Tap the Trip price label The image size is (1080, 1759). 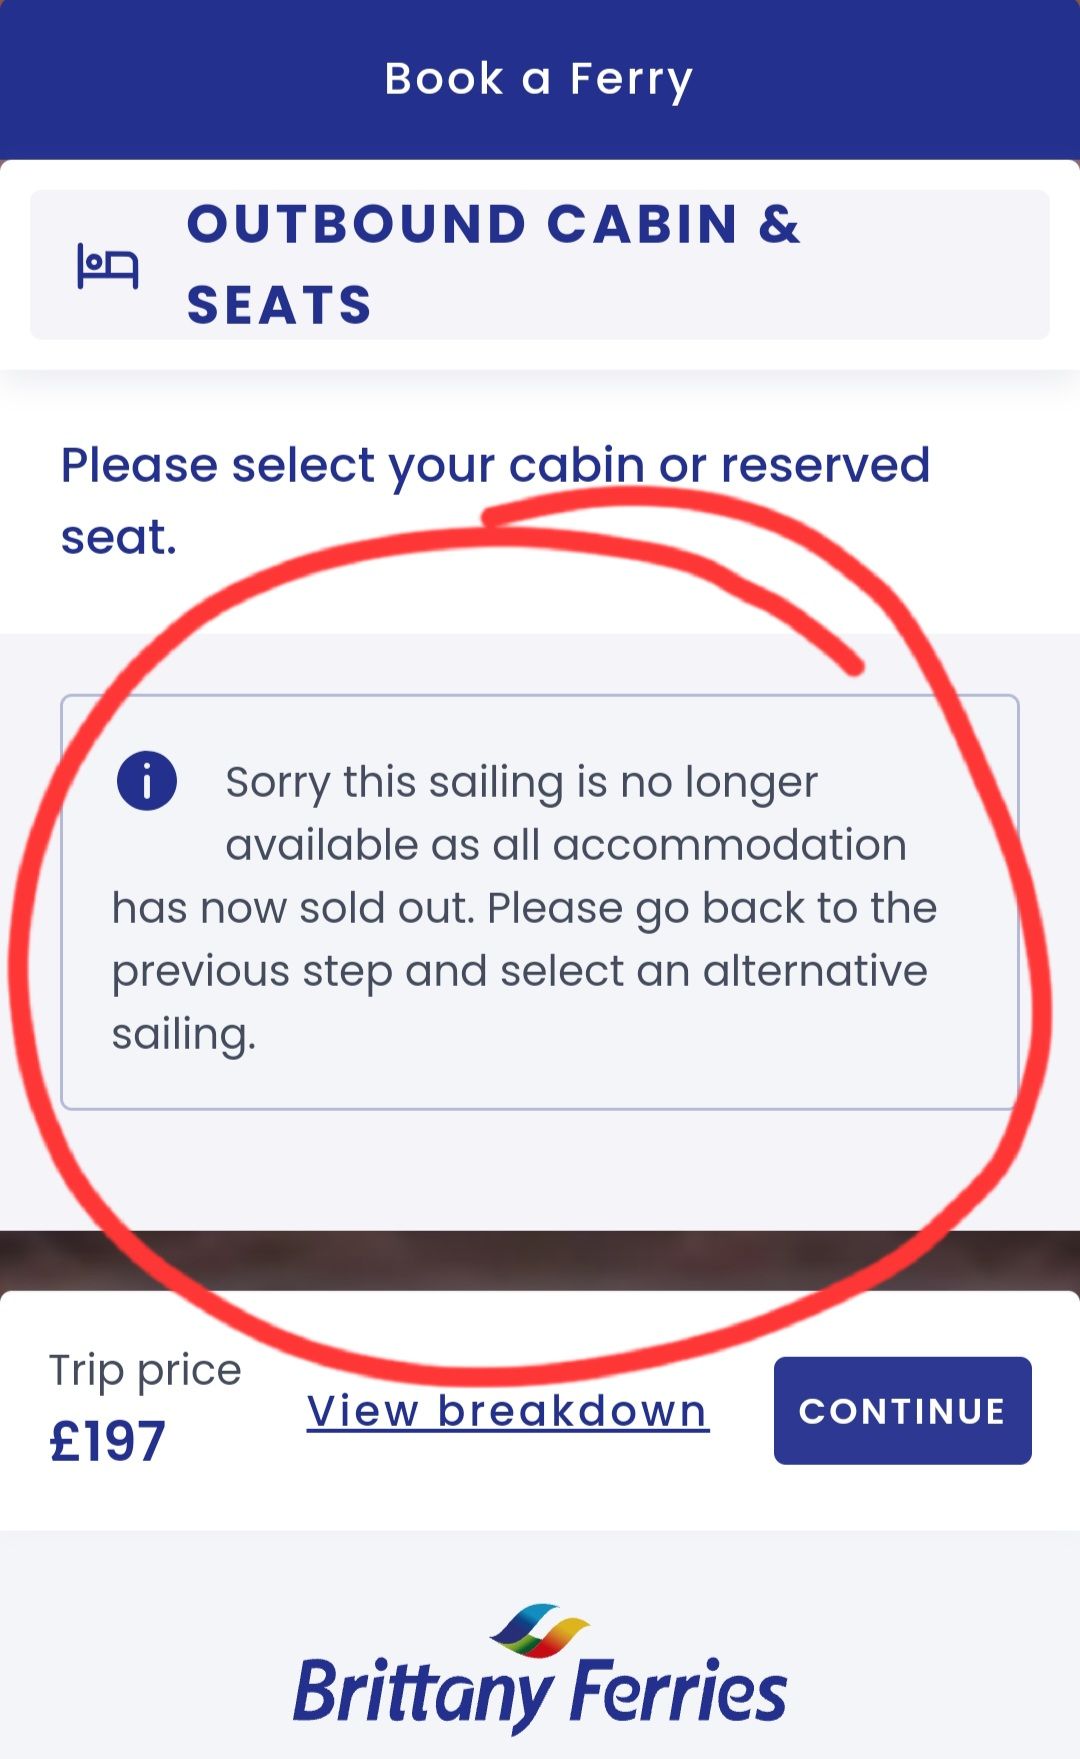coord(145,1370)
